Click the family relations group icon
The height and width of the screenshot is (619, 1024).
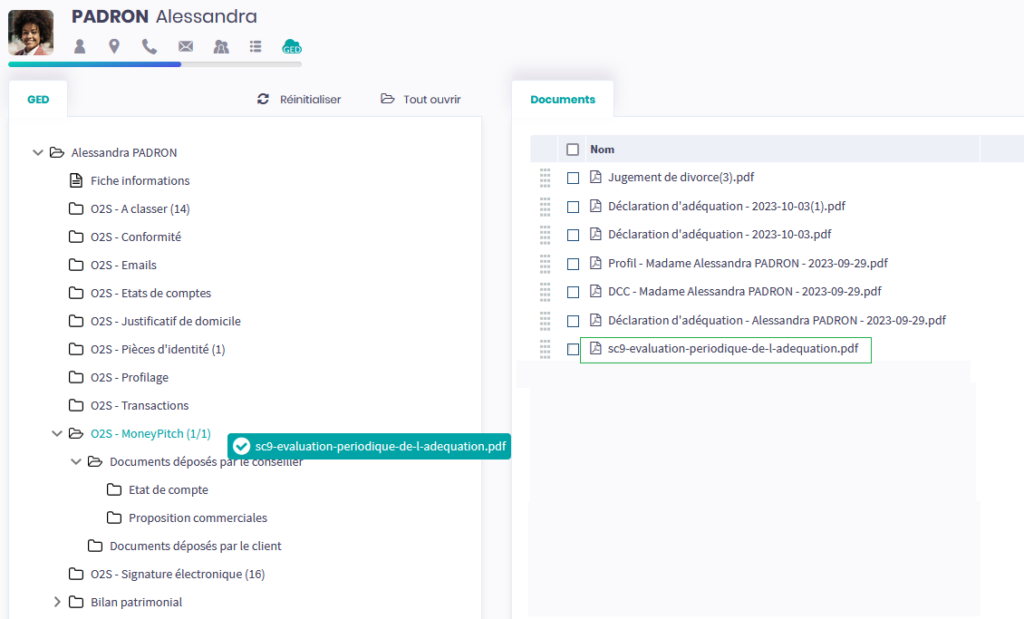221,46
